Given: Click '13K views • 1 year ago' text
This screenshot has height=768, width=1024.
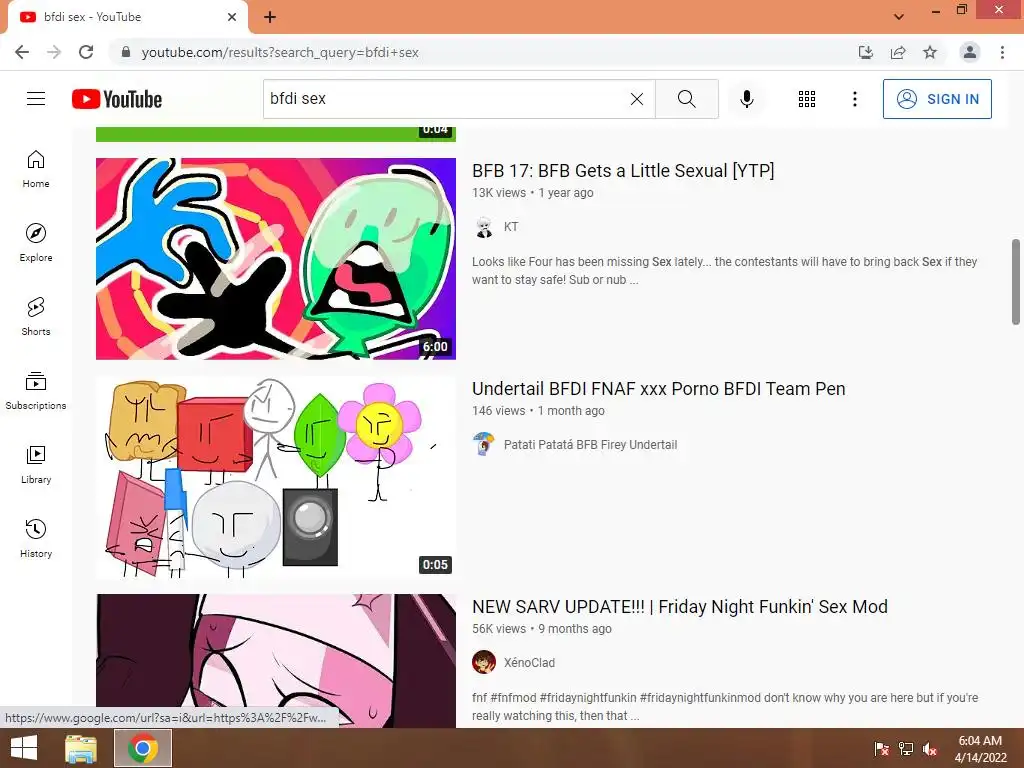Looking at the screenshot, I should [533, 193].
